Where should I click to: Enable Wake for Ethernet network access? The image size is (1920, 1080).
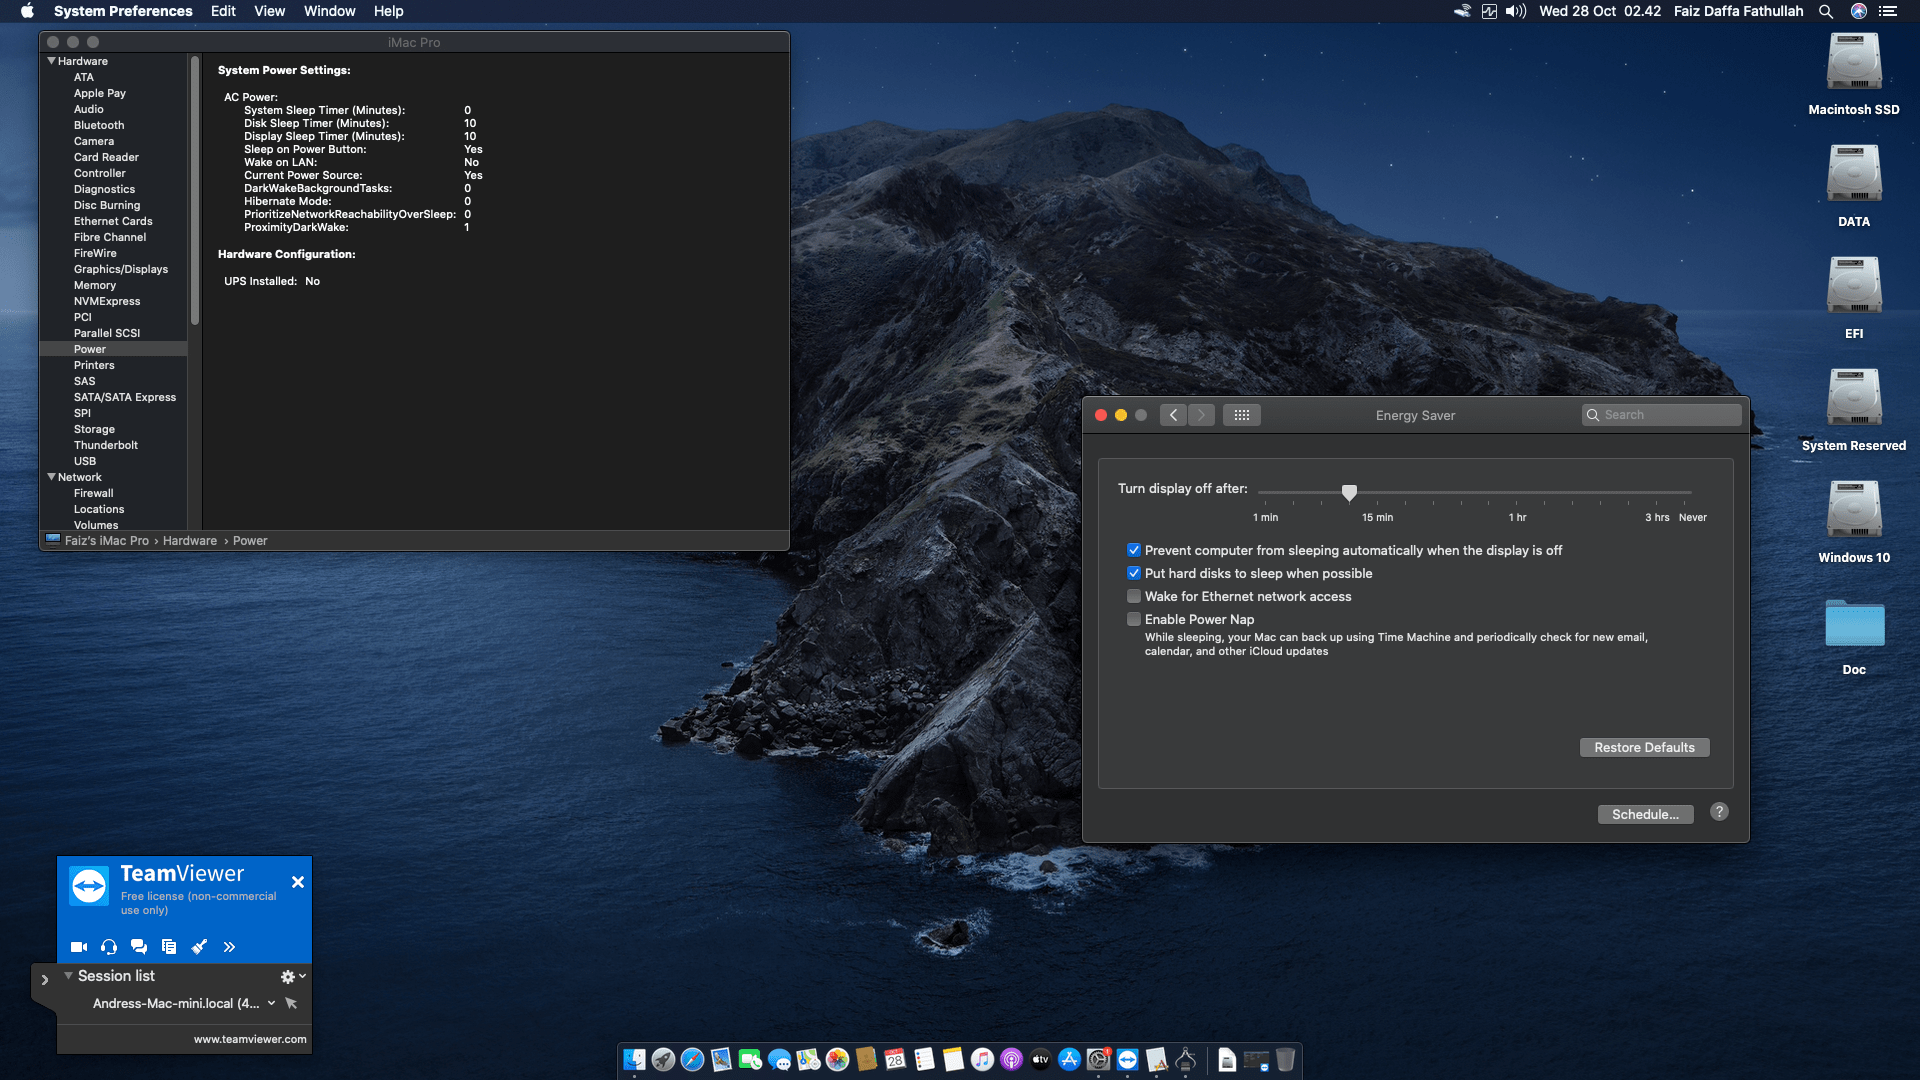(1134, 596)
